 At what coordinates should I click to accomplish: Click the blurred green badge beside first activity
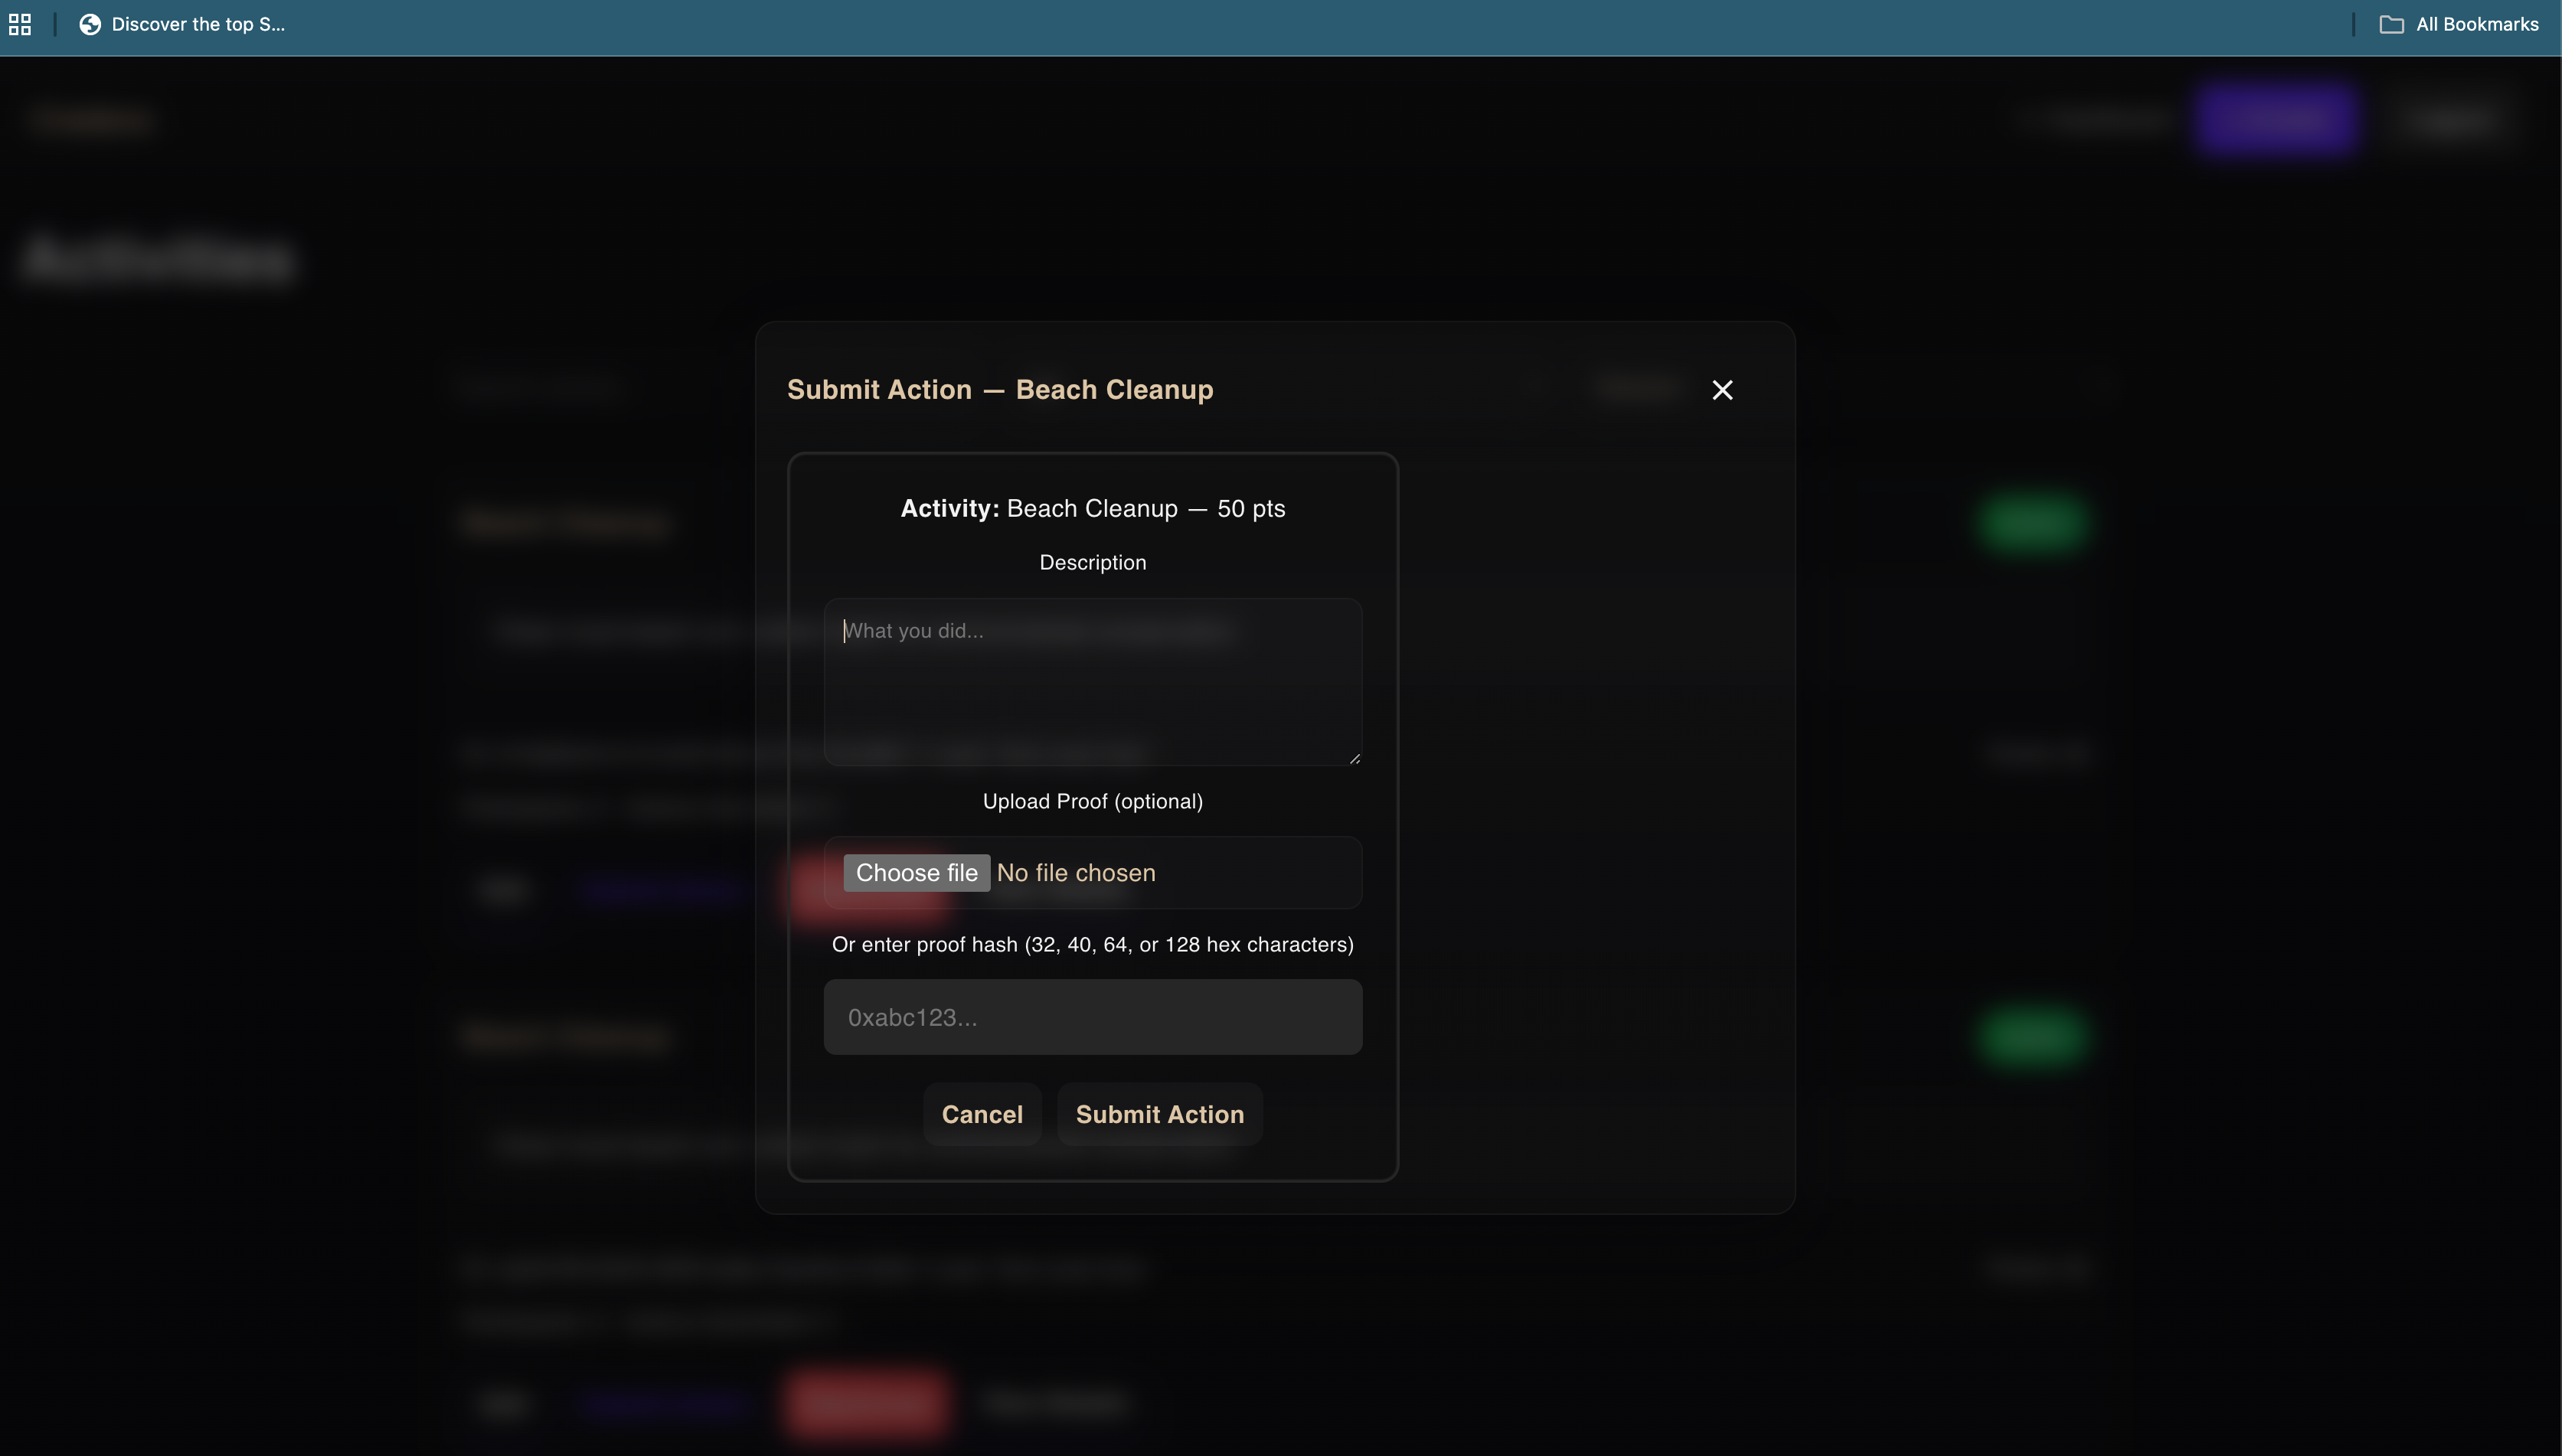[2033, 522]
